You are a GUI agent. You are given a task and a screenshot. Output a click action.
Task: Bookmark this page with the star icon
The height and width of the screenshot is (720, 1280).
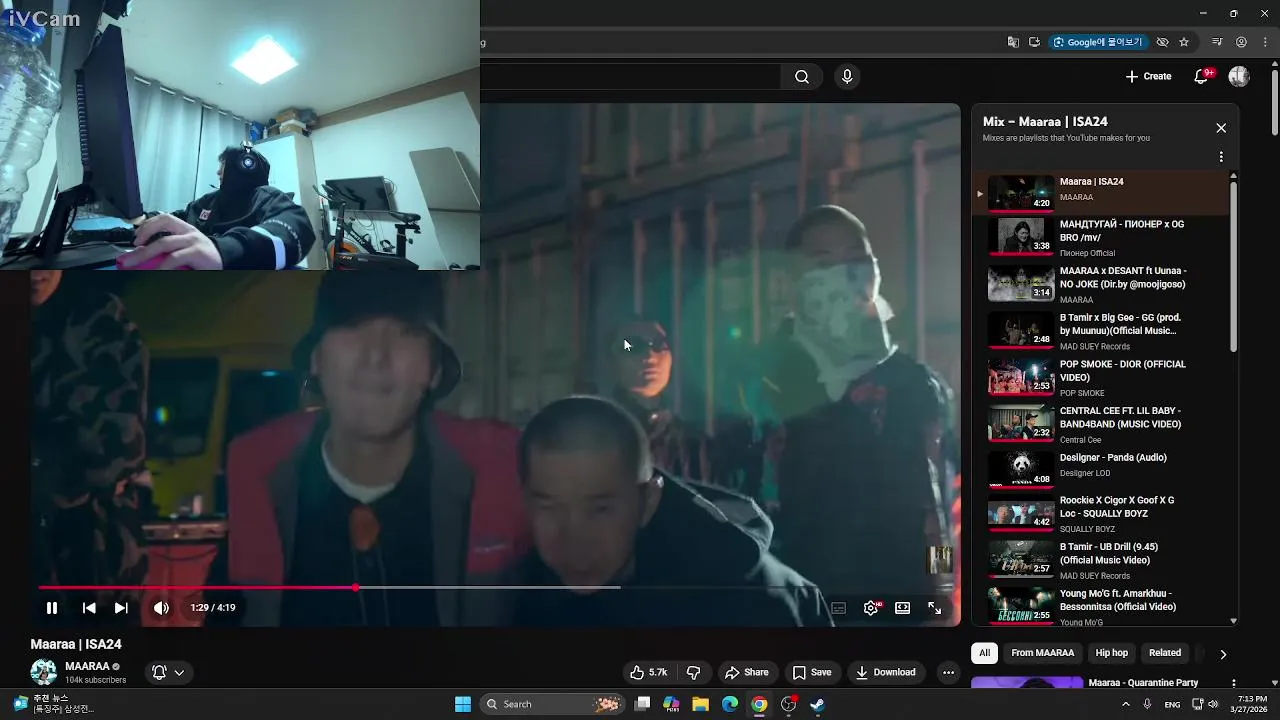pyautogui.click(x=1184, y=42)
